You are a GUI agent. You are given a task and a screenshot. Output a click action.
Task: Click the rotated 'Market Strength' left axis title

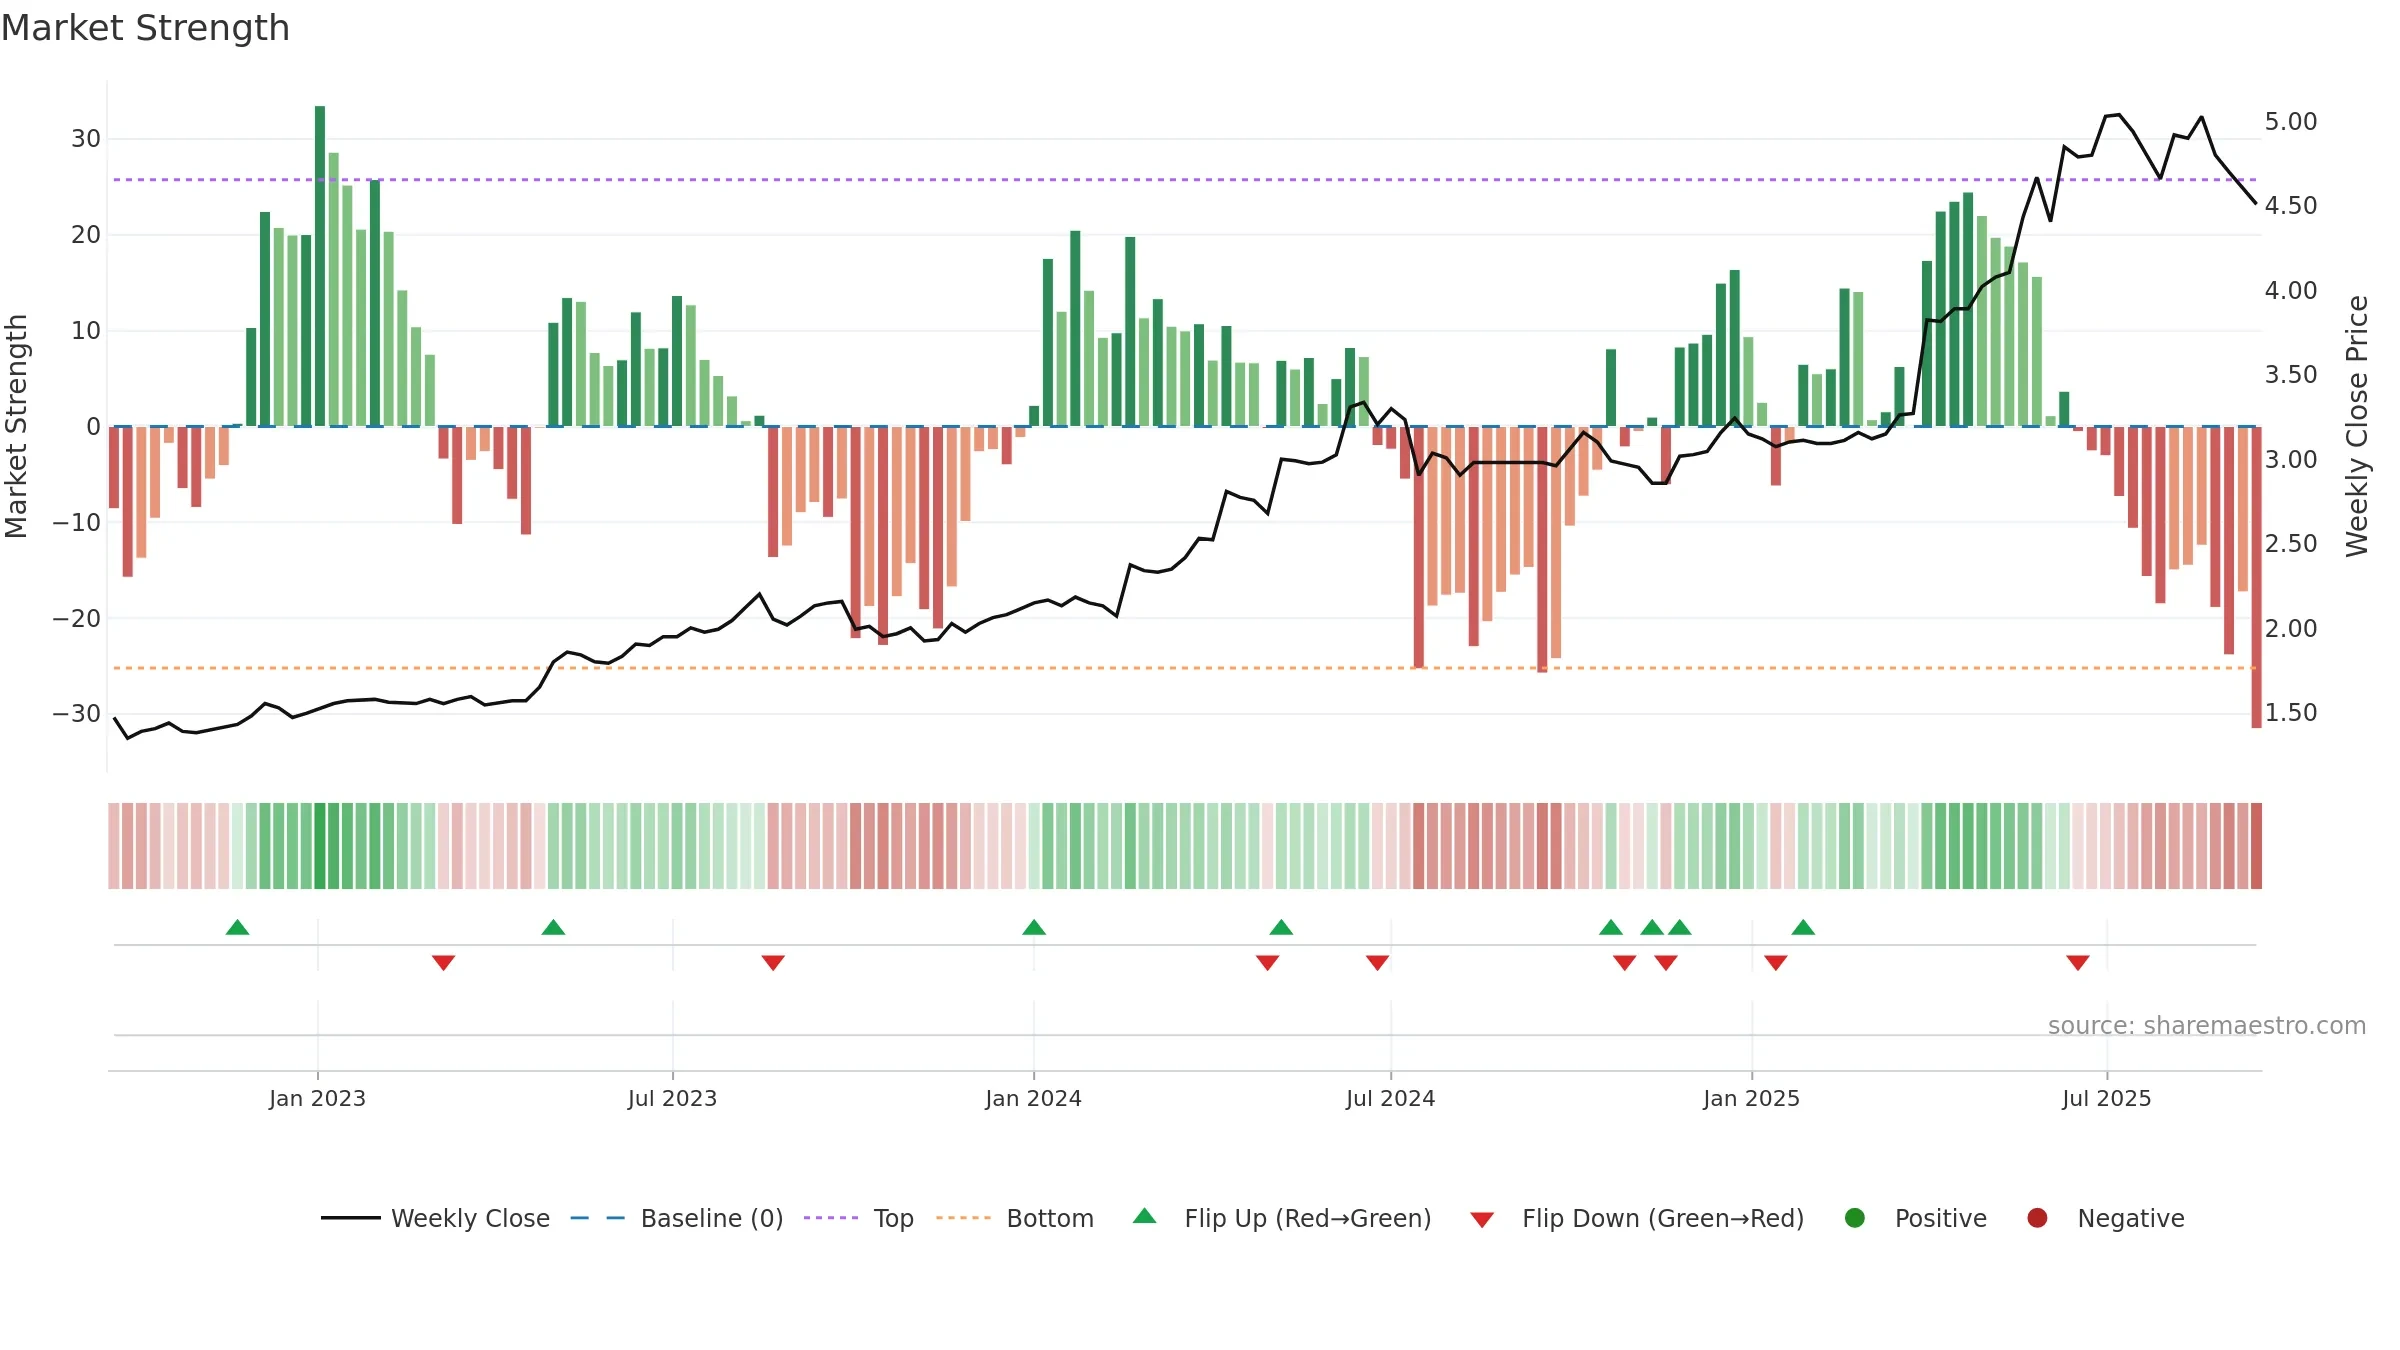click(17, 426)
